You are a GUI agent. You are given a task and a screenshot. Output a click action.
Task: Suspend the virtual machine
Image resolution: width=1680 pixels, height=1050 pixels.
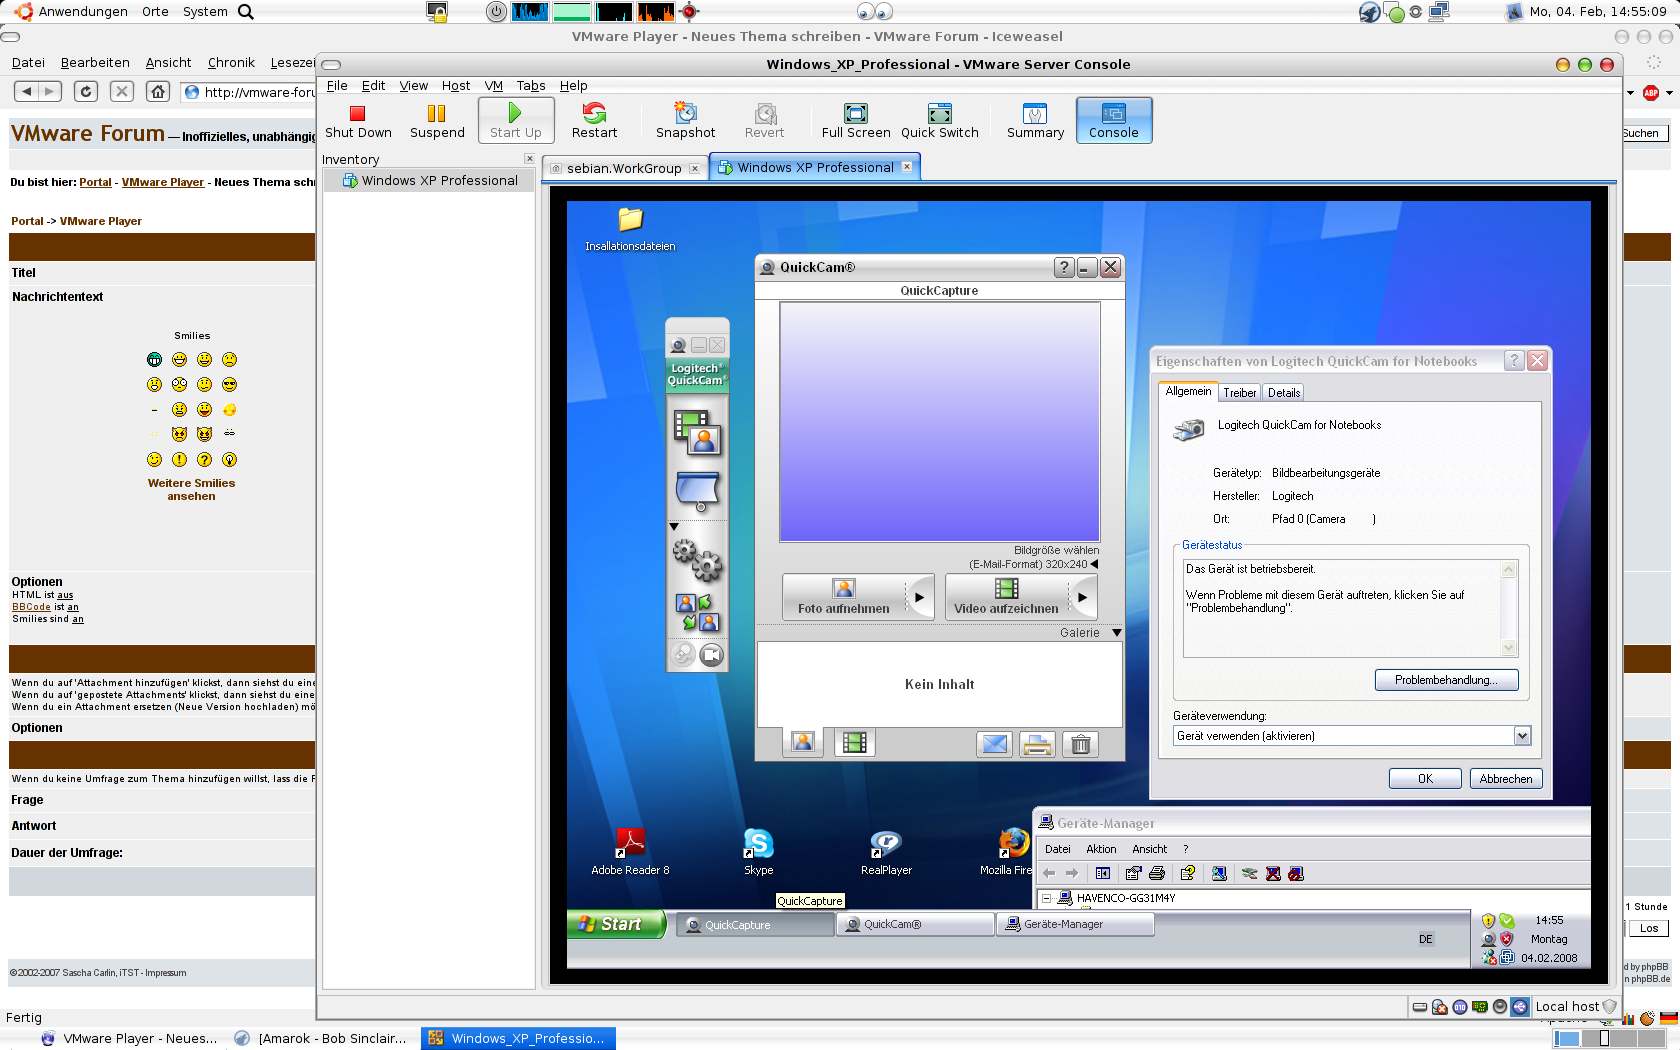[x=437, y=120]
